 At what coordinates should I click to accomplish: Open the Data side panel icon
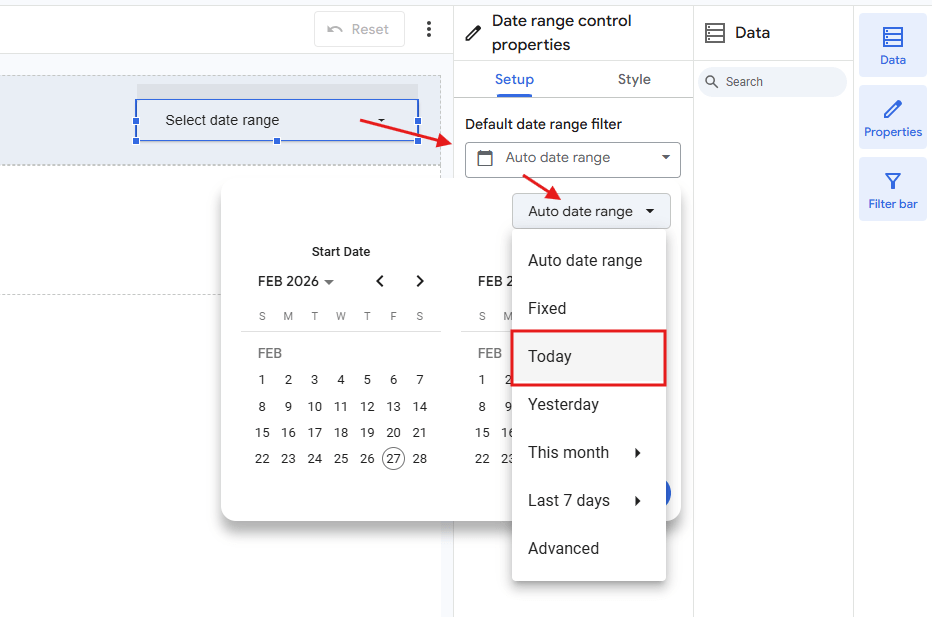892,45
